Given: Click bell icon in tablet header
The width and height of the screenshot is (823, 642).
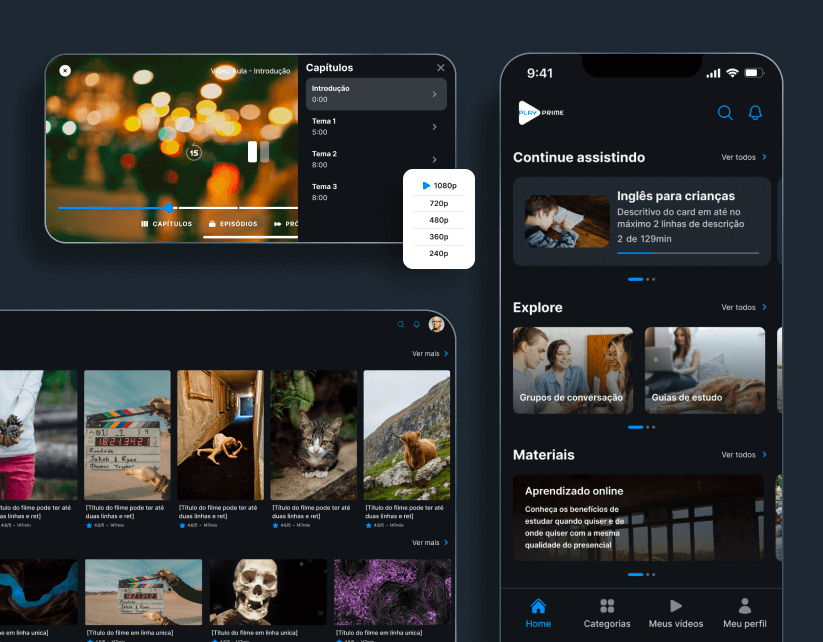Looking at the screenshot, I should point(417,324).
